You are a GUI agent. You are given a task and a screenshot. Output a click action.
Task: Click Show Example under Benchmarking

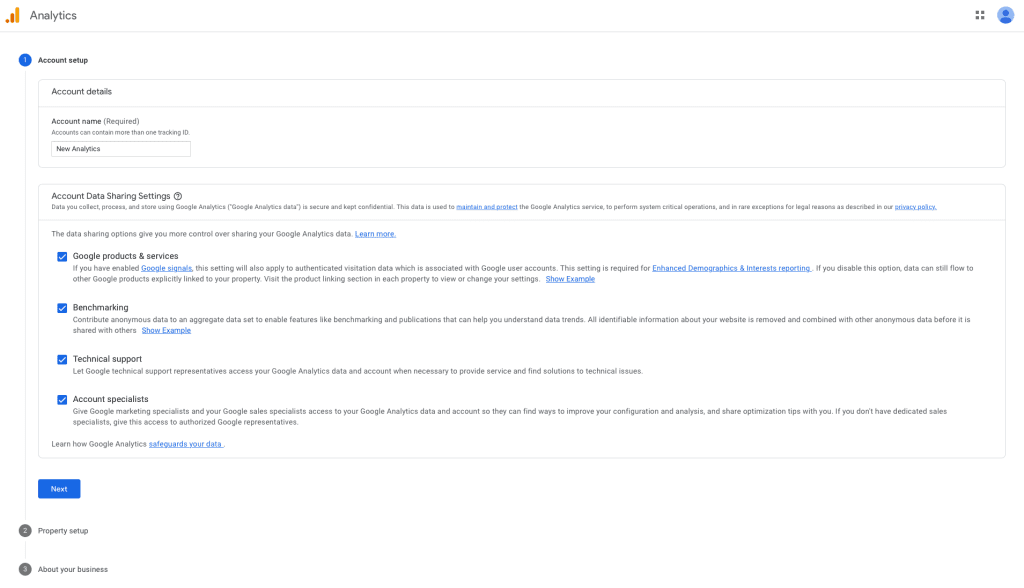click(166, 330)
